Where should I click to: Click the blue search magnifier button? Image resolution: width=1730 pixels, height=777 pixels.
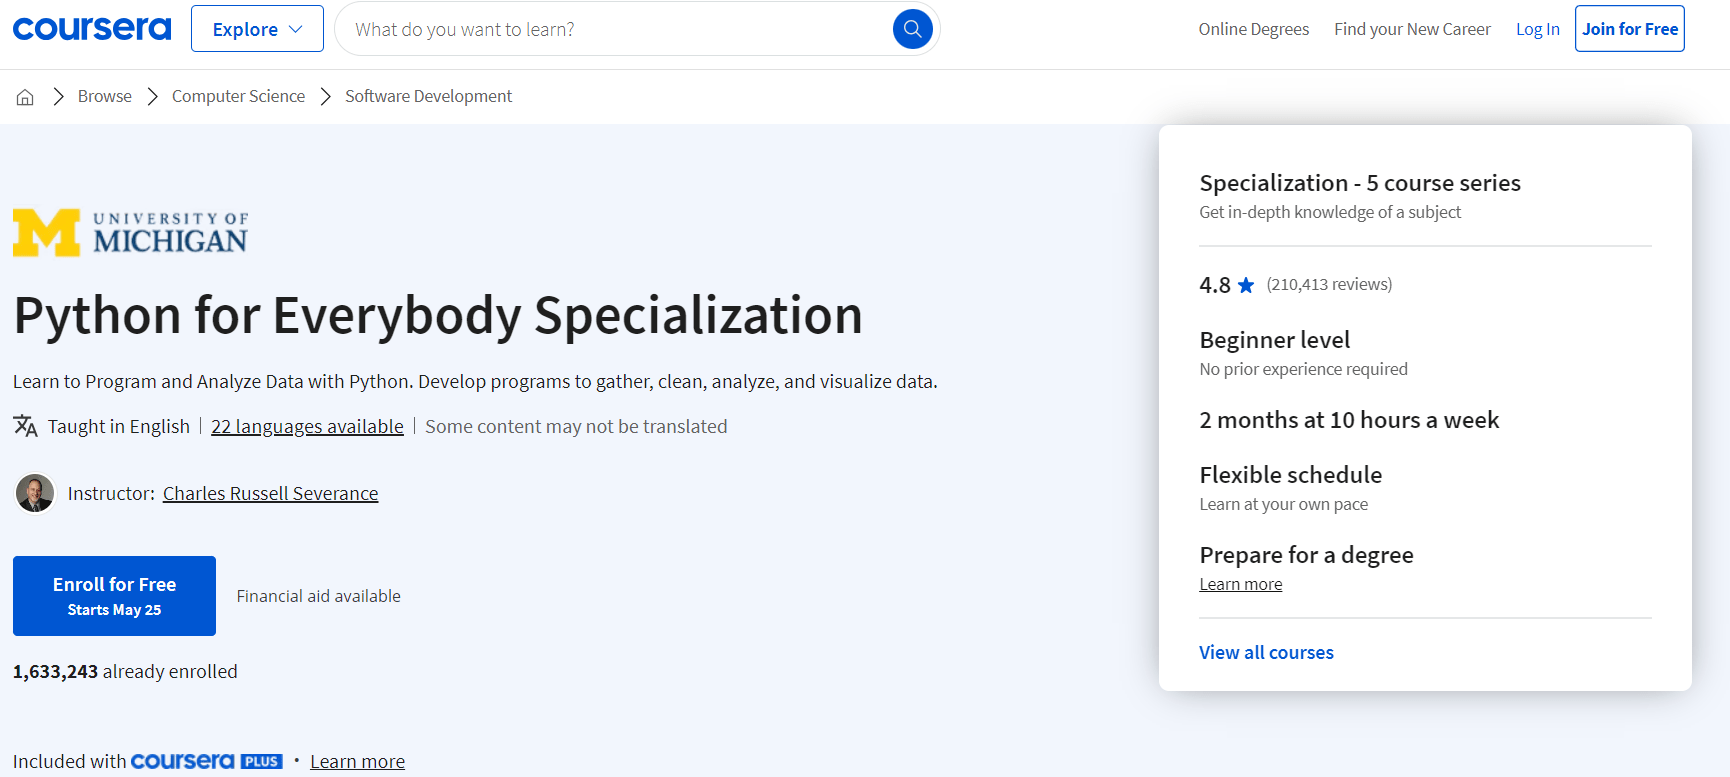pyautogui.click(x=912, y=29)
